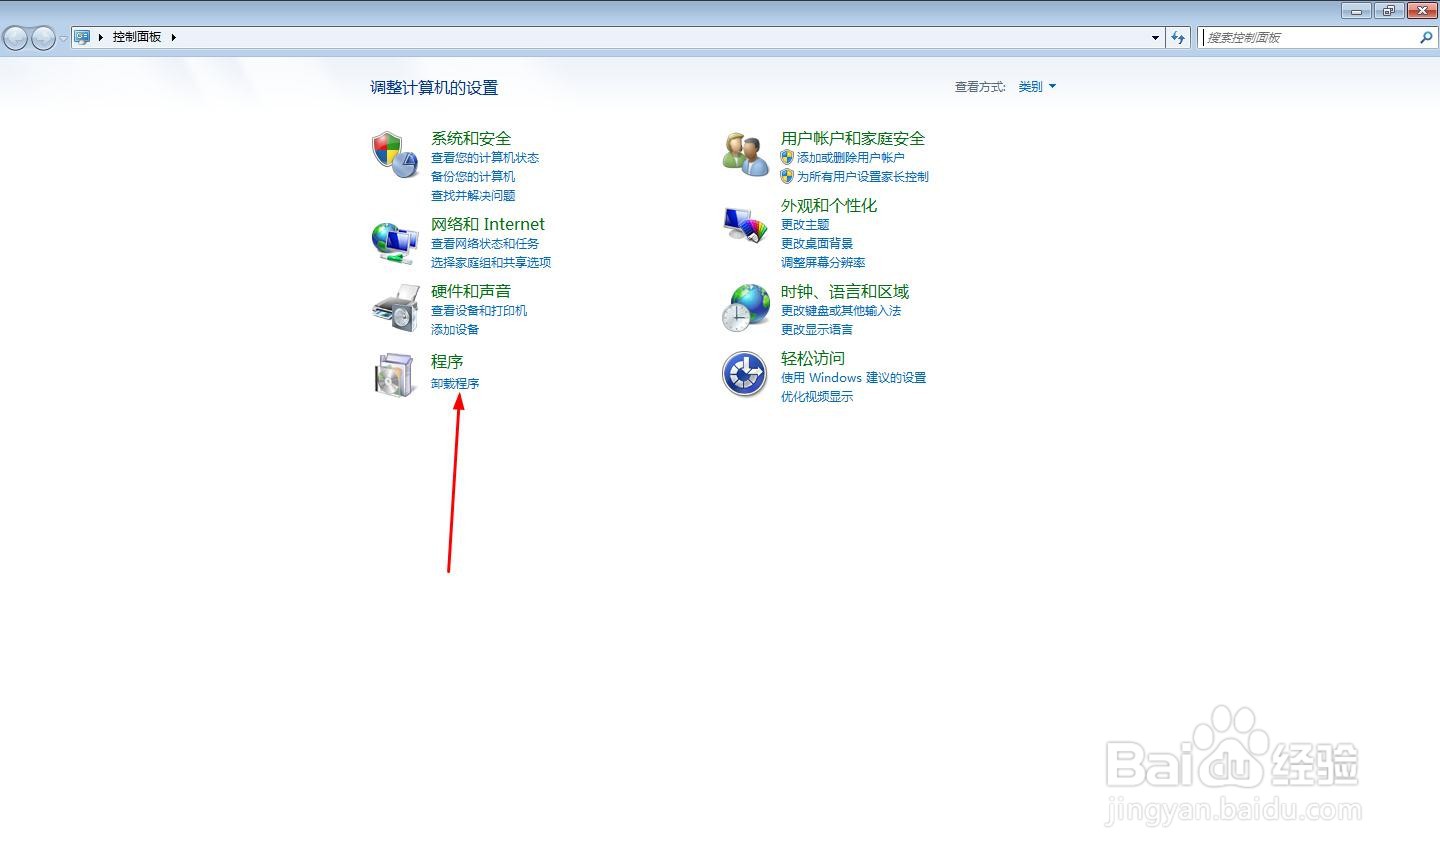Open 添加或删除用户帐户 link
This screenshot has height=859, width=1440.
[x=851, y=158]
